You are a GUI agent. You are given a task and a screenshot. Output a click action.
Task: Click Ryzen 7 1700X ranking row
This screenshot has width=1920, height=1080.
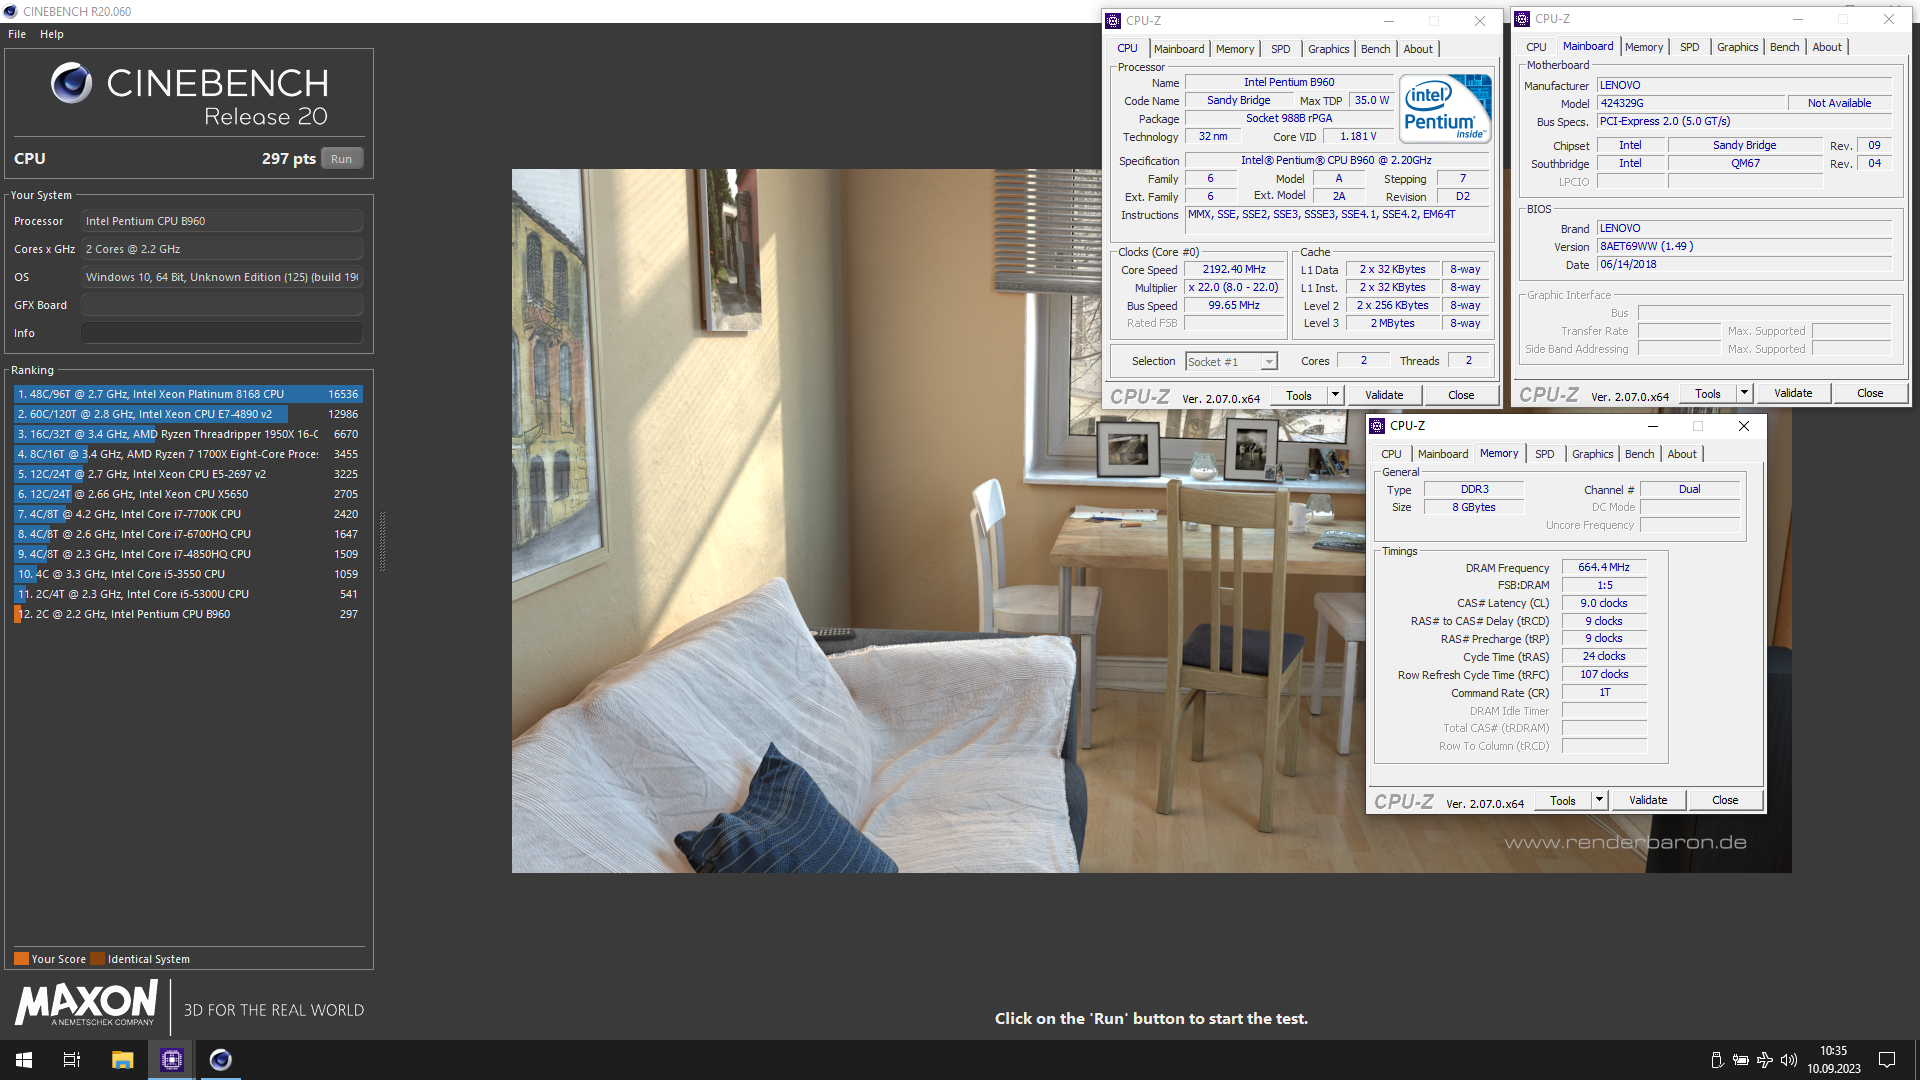pyautogui.click(x=188, y=454)
